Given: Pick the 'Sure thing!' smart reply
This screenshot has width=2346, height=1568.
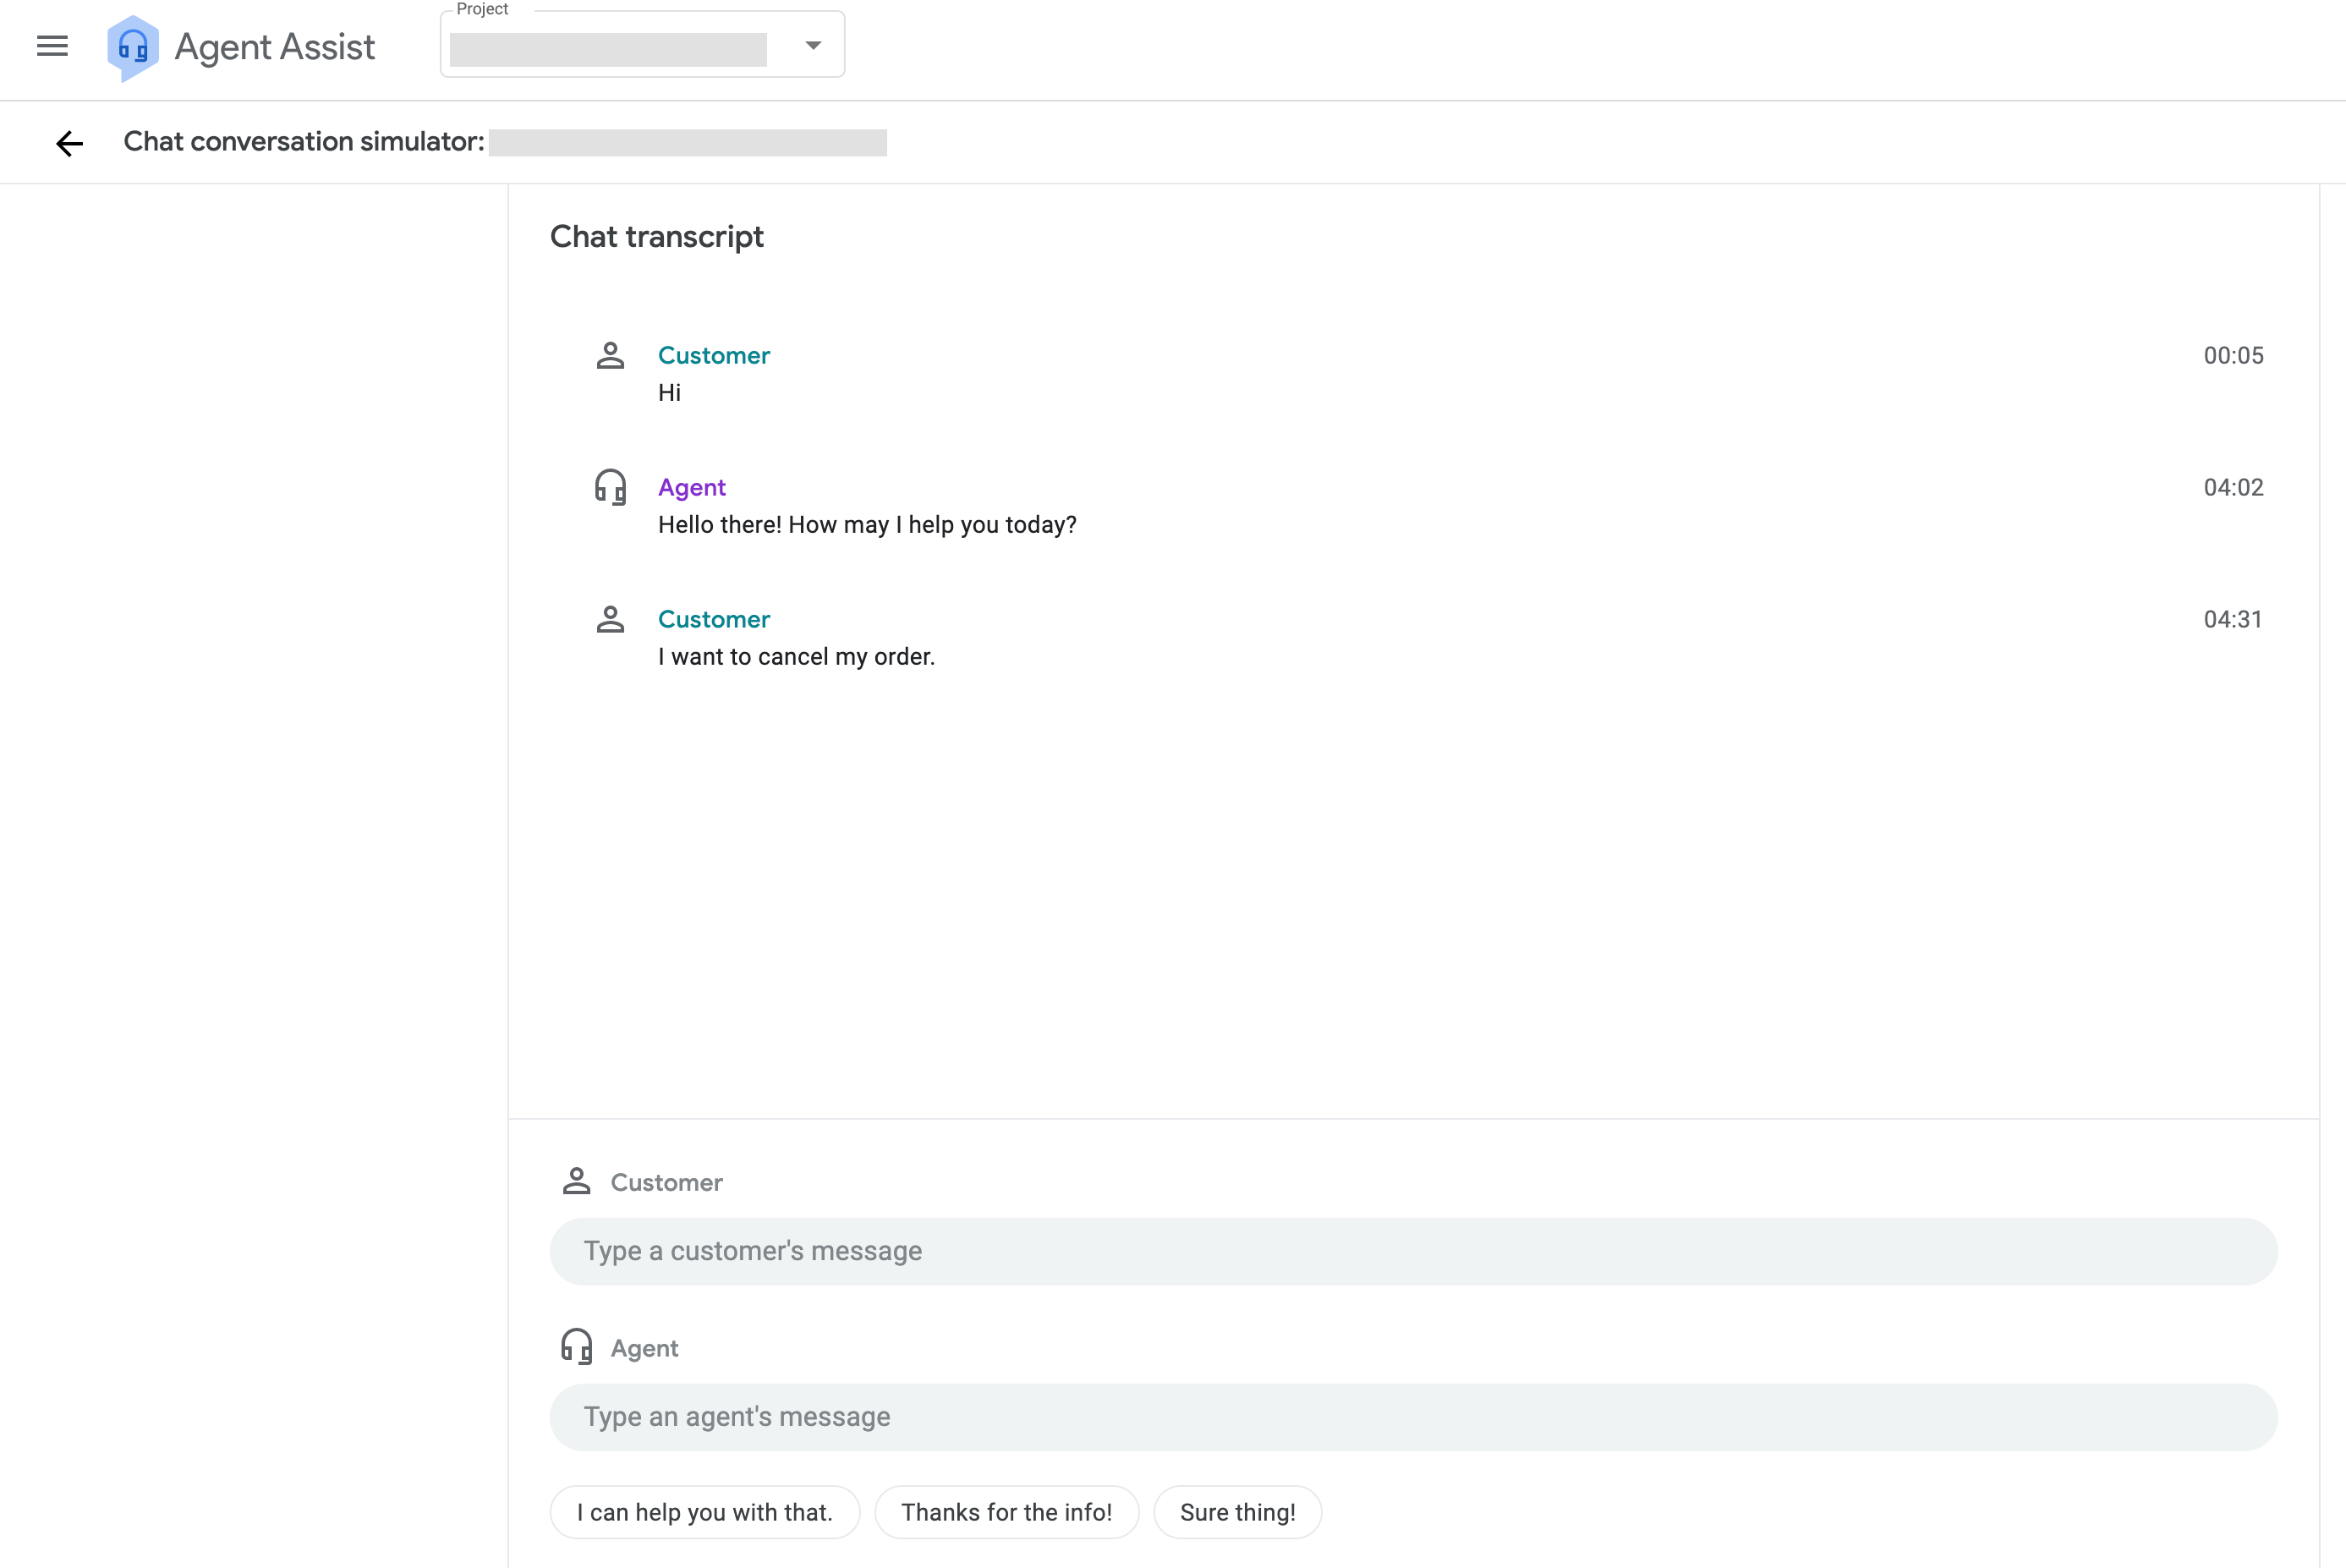Looking at the screenshot, I should (1237, 1512).
